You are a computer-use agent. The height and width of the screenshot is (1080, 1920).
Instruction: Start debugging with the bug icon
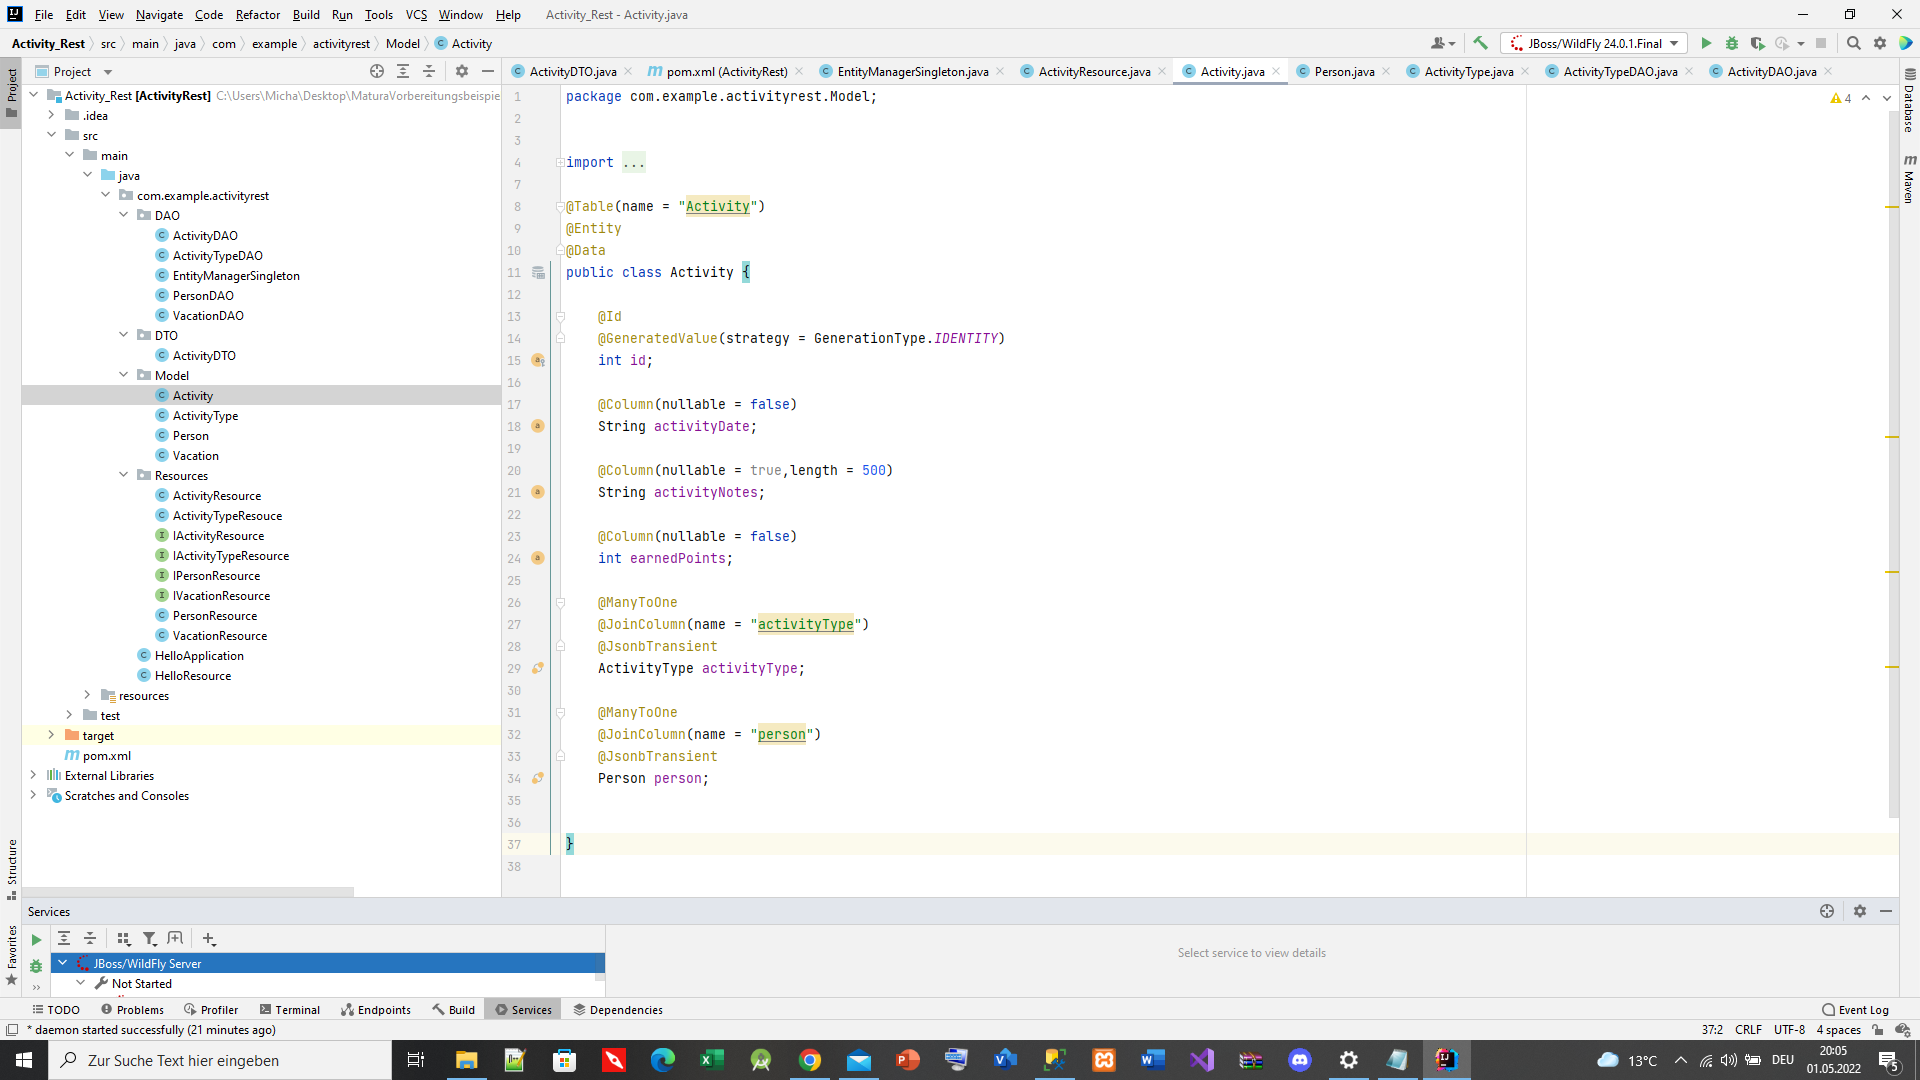pyautogui.click(x=1732, y=43)
